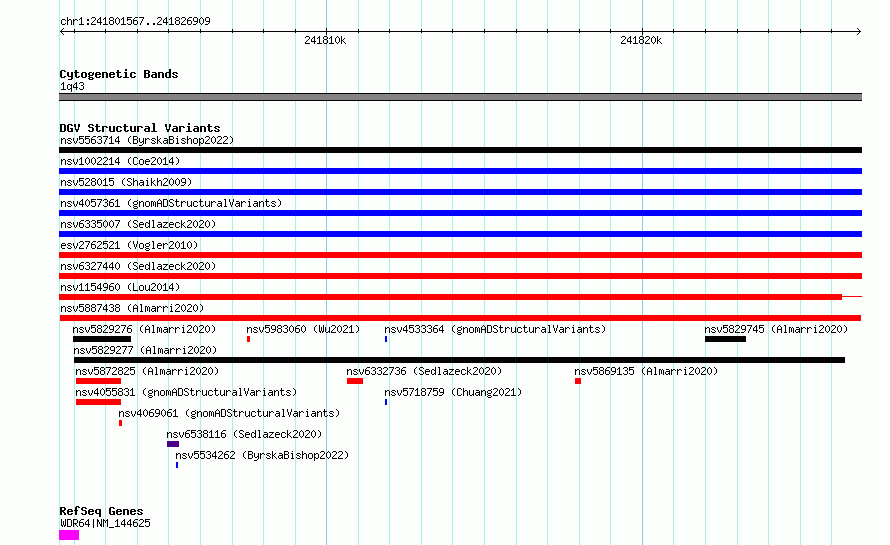The width and height of the screenshot is (890, 545).
Task: Click the gray 1q43 cytogenetic band bar
Action: point(460,97)
